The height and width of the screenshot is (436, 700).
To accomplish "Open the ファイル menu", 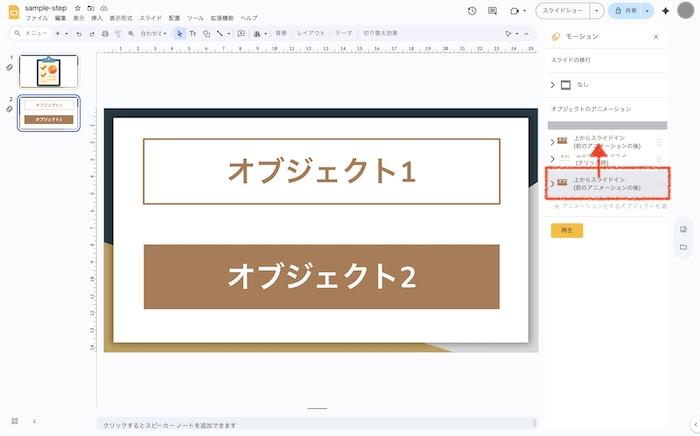I will pyautogui.click(x=36, y=18).
